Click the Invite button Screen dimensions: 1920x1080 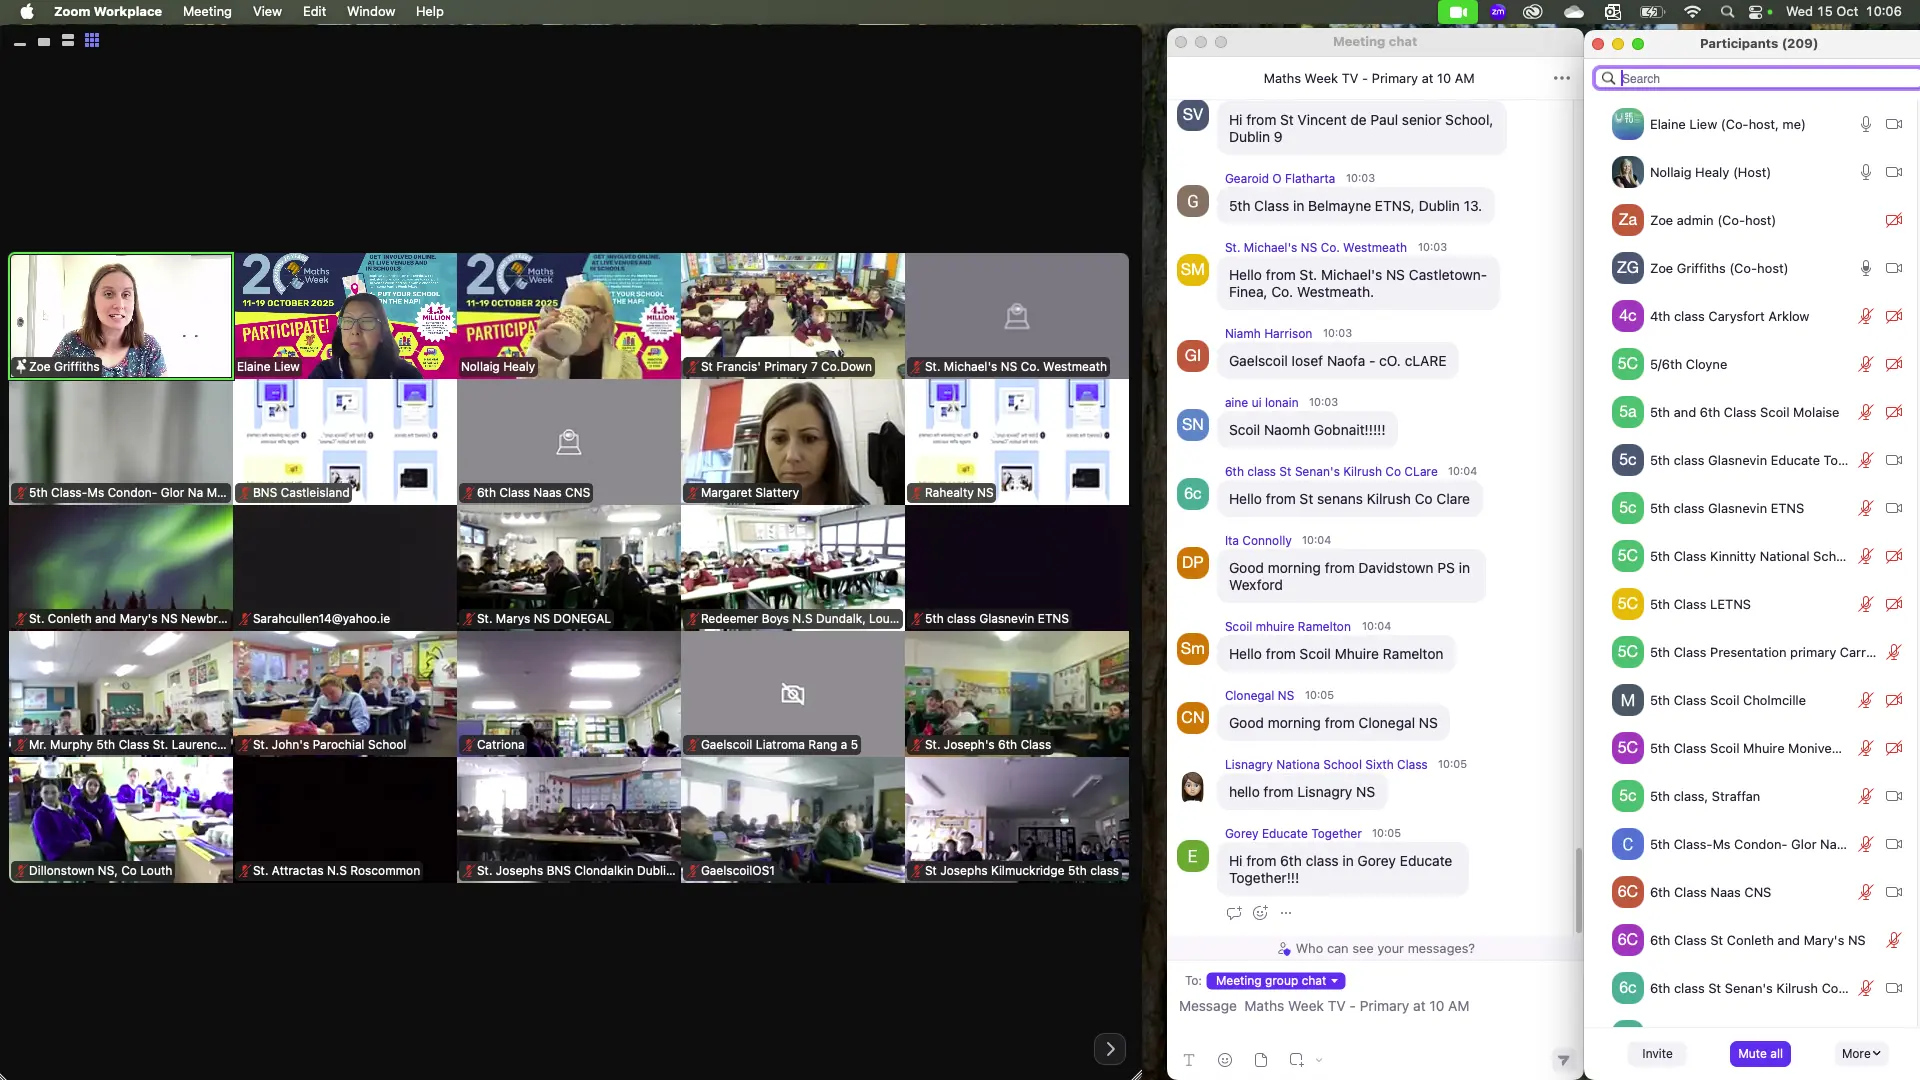click(1657, 1054)
